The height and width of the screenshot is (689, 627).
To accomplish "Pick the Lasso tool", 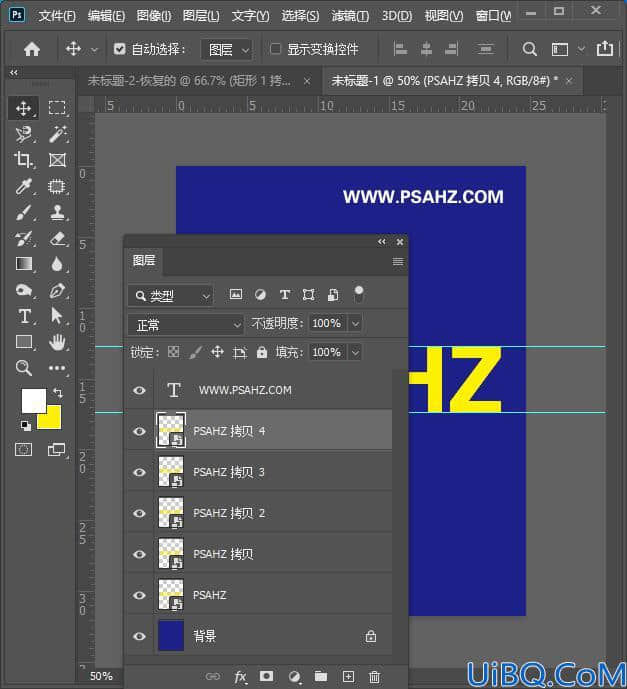I will (x=23, y=134).
